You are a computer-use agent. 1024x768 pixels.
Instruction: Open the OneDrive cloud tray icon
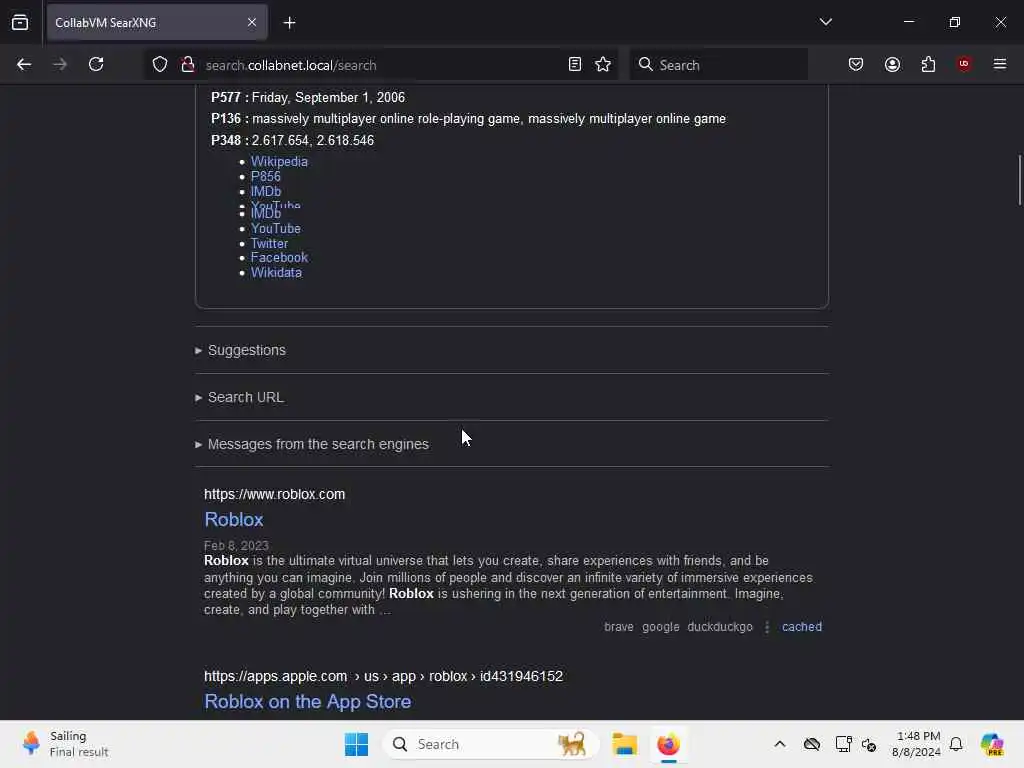812,744
